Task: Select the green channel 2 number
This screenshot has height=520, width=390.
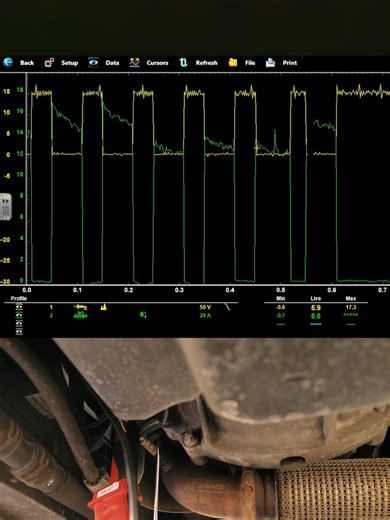Action: (x=51, y=315)
